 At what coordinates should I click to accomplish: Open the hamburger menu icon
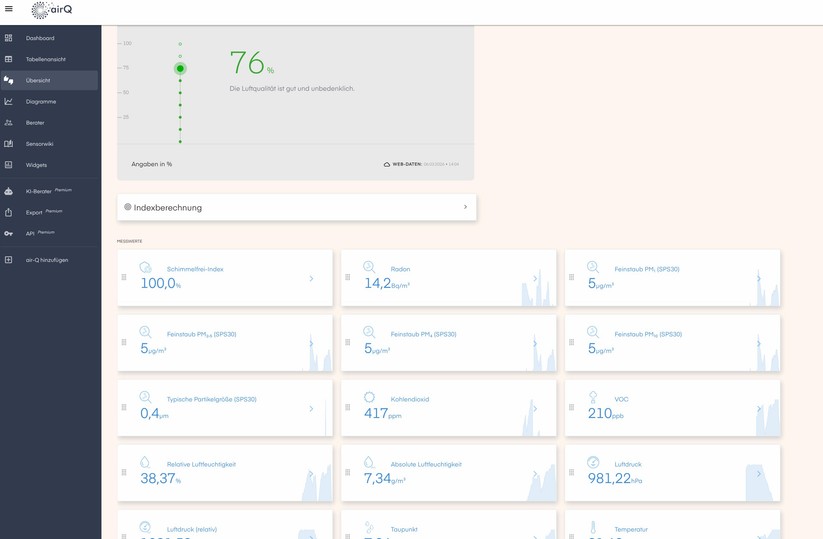[x=9, y=9]
